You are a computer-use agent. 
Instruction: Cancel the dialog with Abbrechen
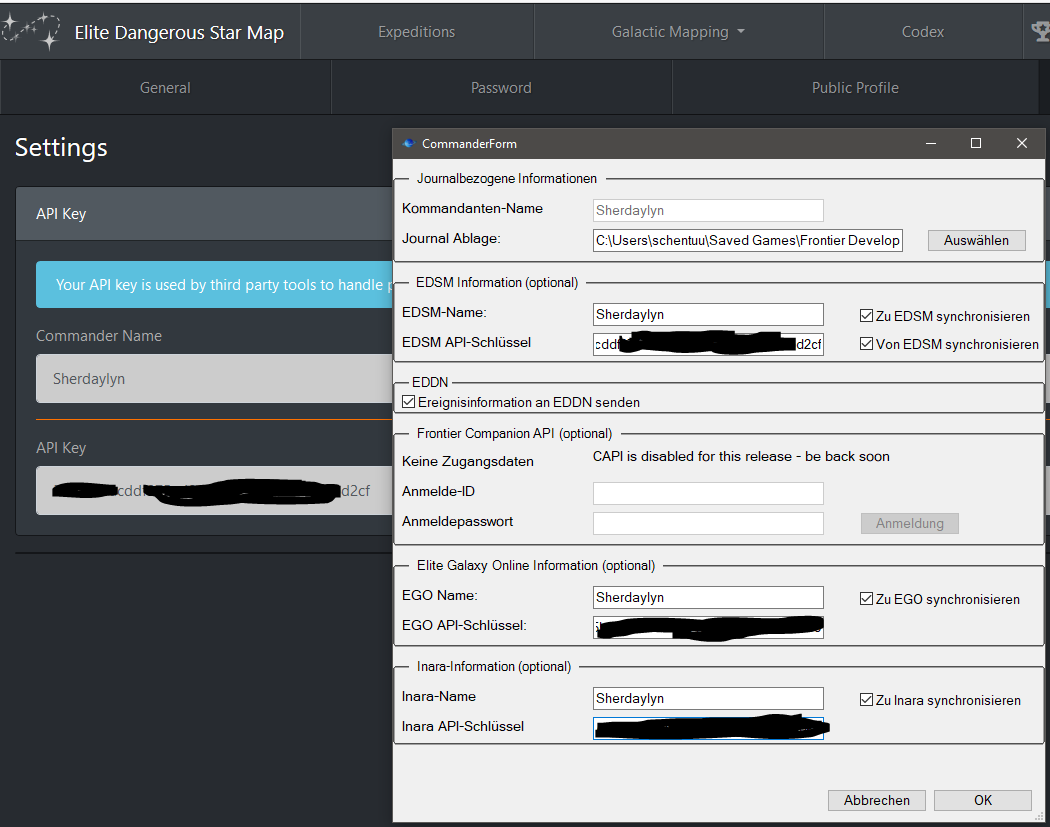877,800
